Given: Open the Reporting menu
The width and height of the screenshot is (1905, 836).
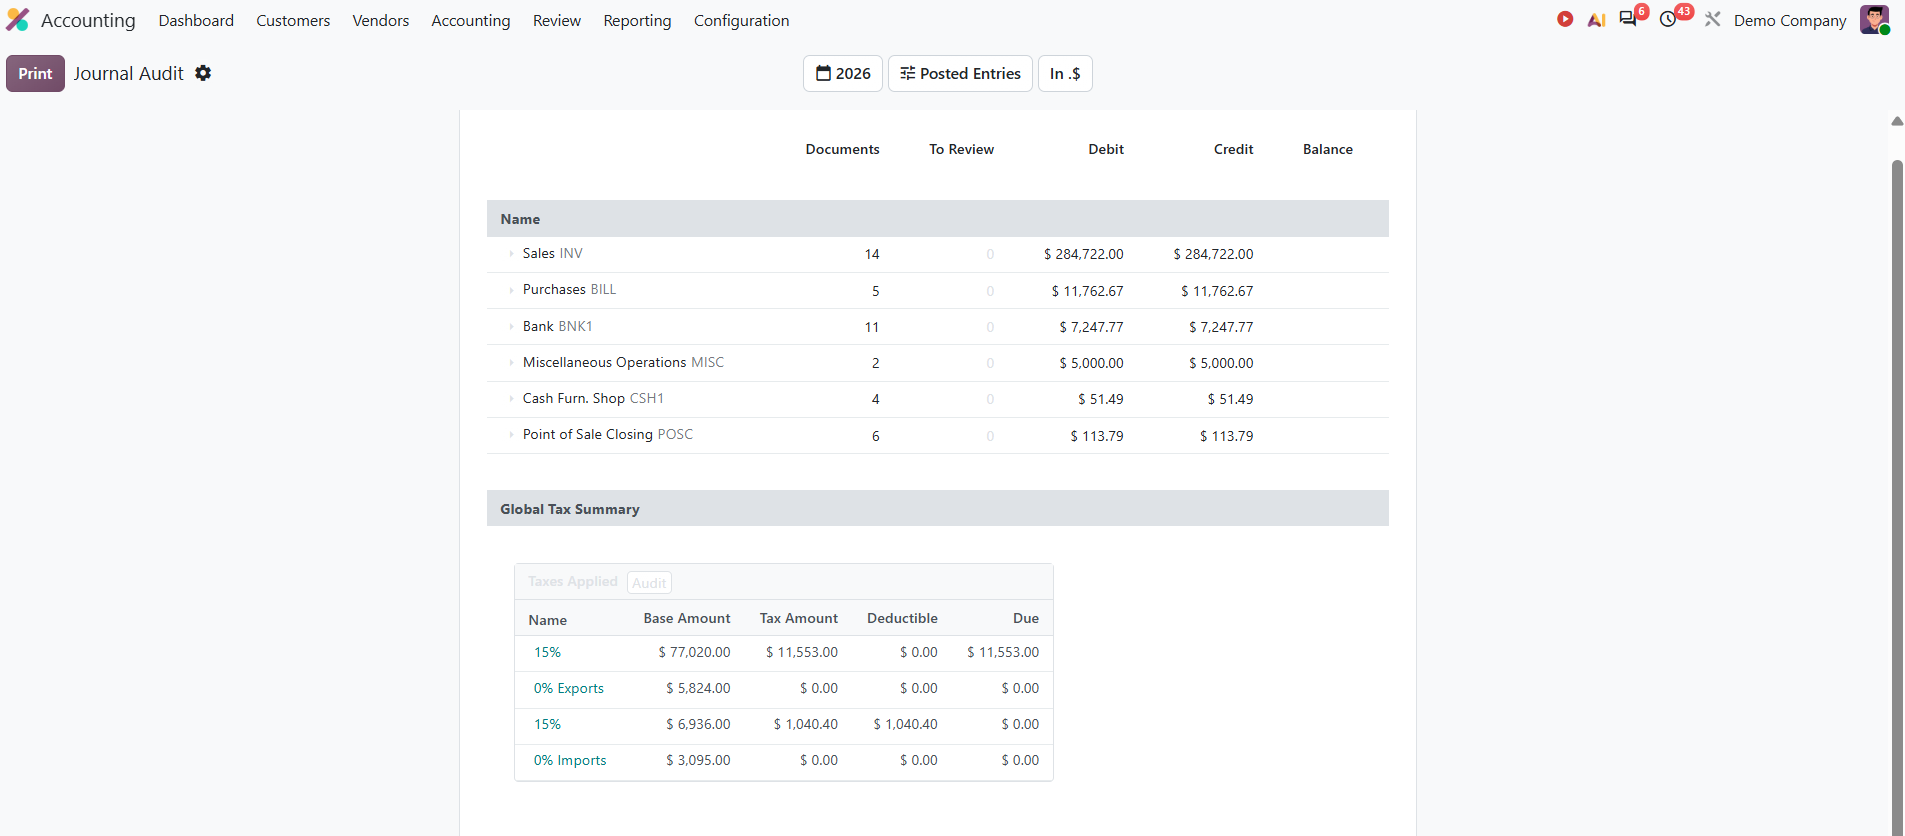Looking at the screenshot, I should point(638,20).
